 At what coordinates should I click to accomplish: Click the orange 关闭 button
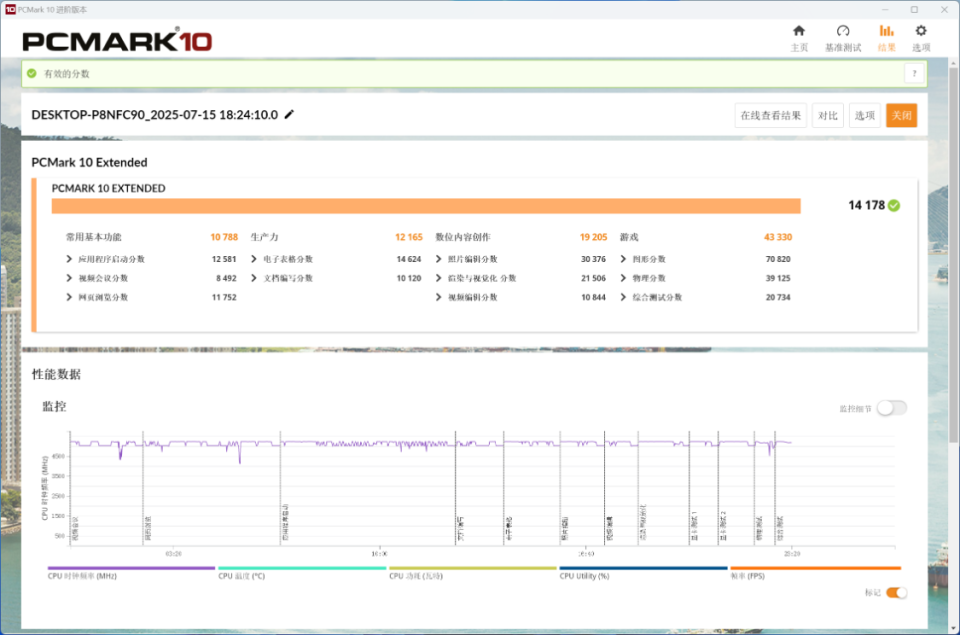901,115
